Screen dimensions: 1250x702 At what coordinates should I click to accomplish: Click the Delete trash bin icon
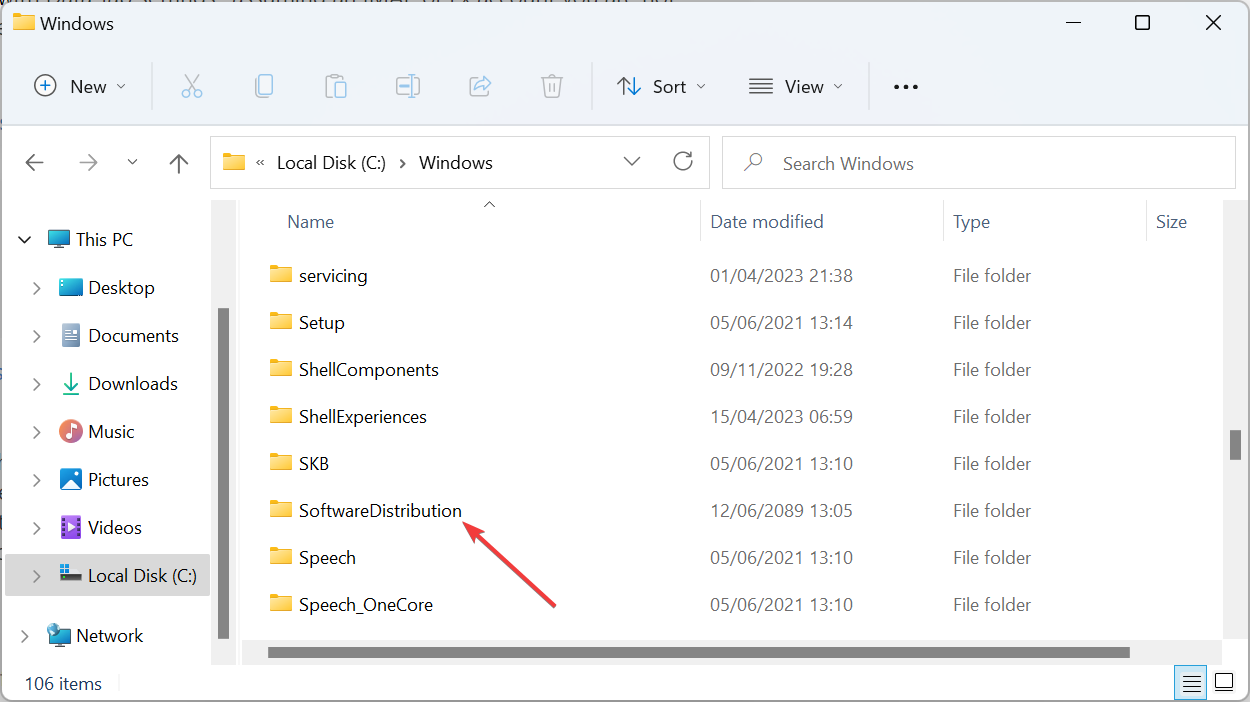(x=552, y=87)
